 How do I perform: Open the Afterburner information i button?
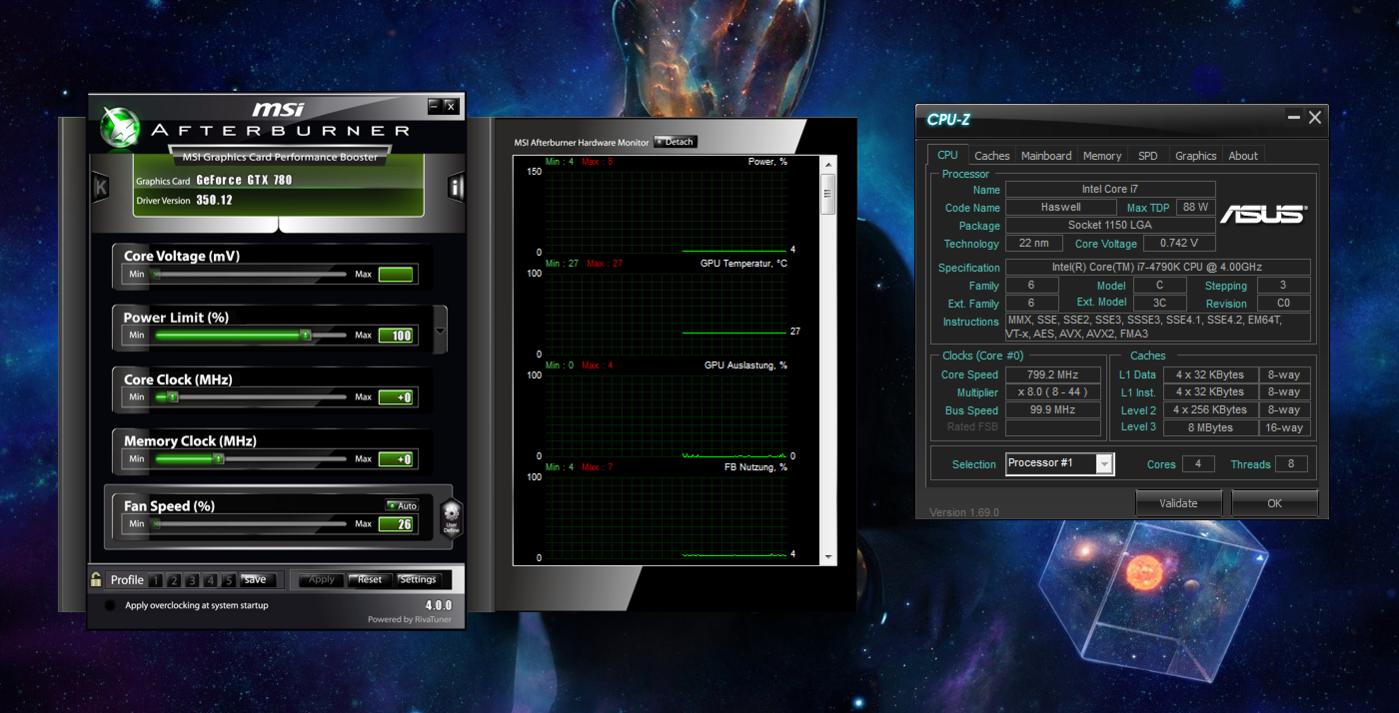pos(456,187)
